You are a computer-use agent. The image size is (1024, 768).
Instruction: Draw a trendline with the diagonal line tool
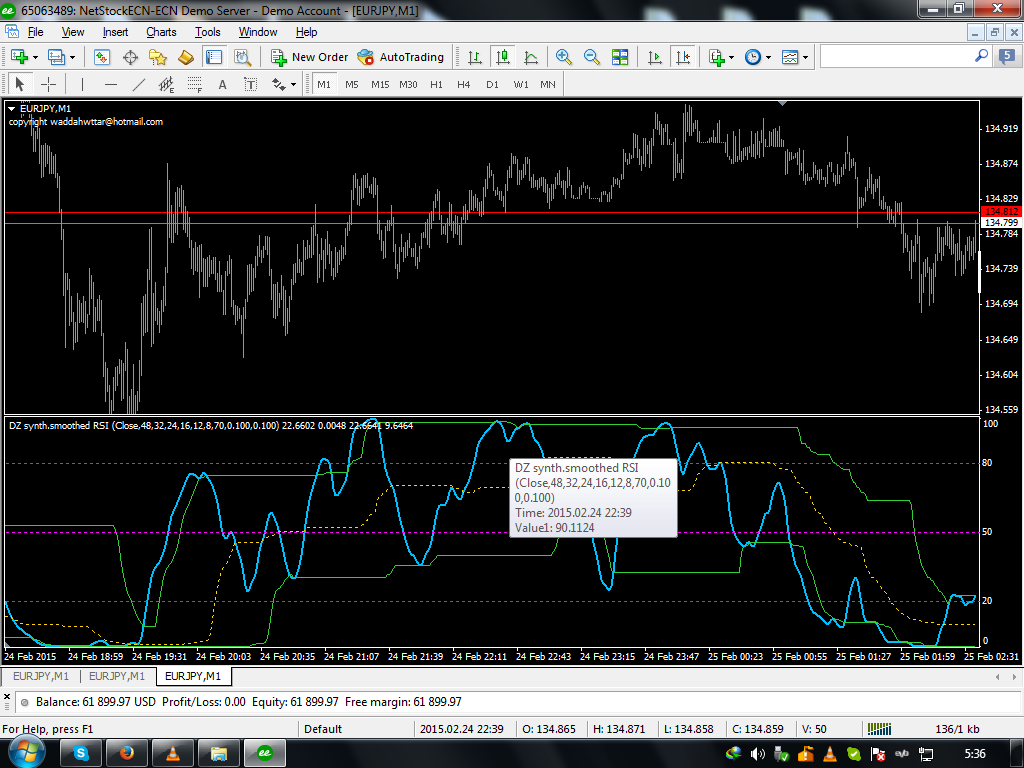139,85
